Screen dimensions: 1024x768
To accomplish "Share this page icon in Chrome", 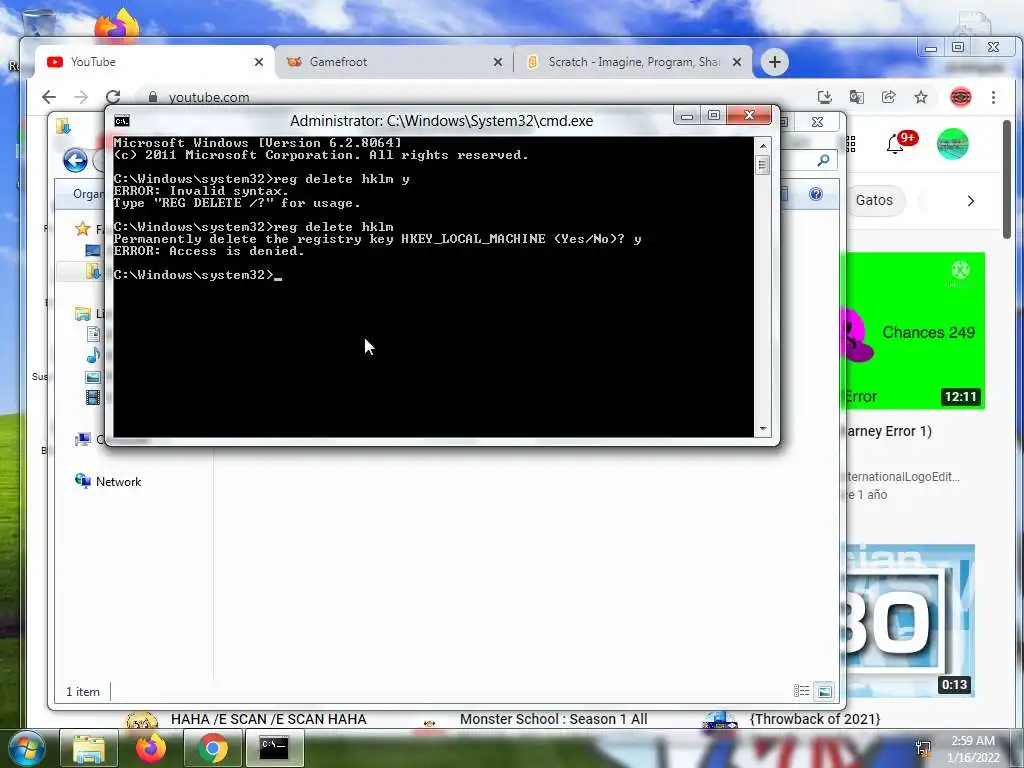I will (889, 97).
